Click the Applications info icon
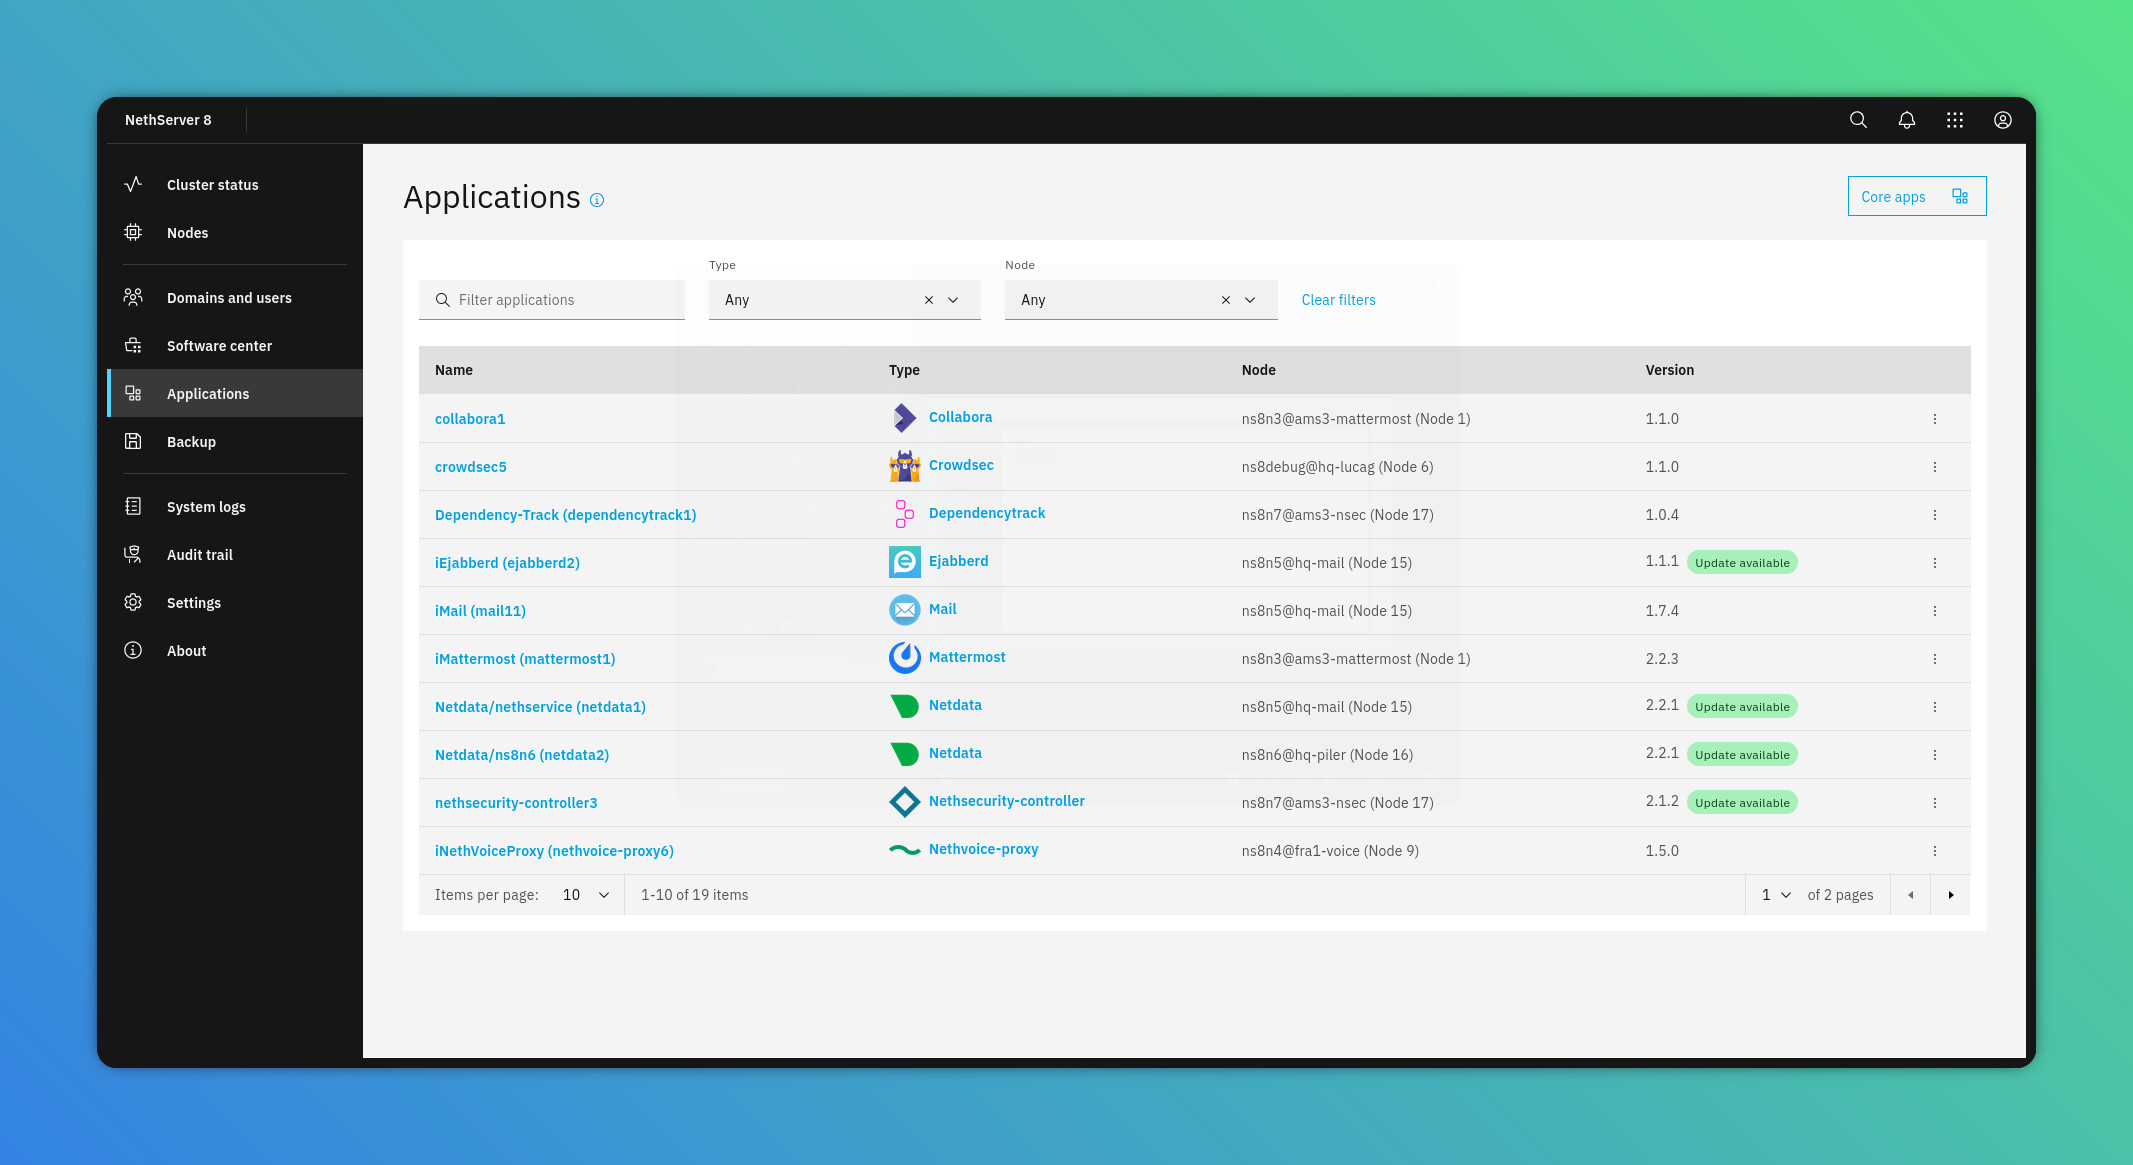This screenshot has width=2133, height=1165. [x=597, y=200]
